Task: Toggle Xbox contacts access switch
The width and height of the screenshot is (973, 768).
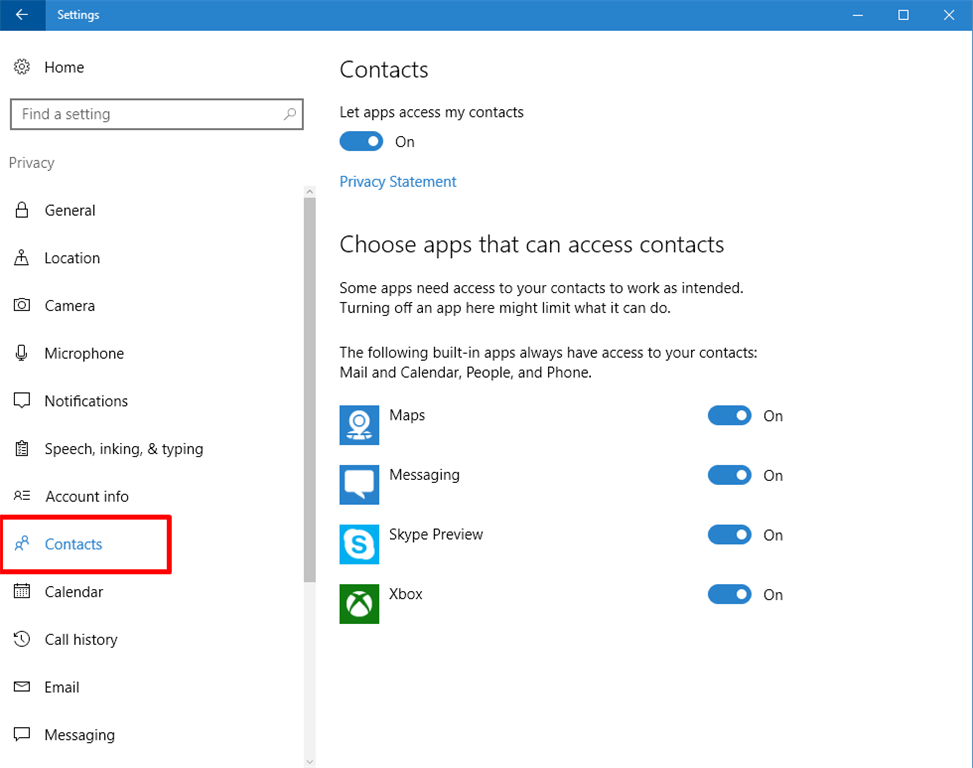Action: [x=729, y=595]
